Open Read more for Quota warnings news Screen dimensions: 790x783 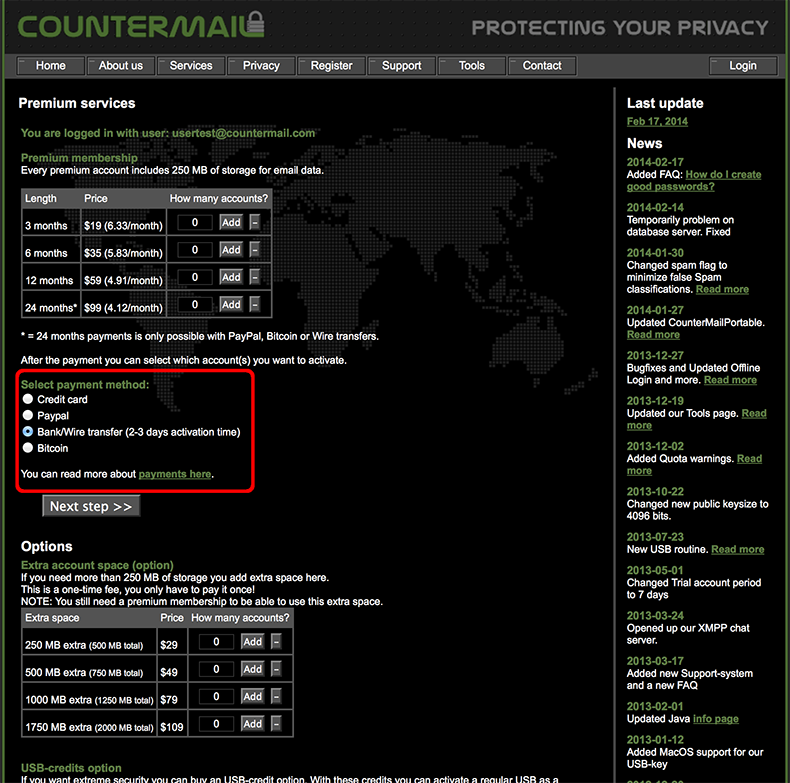click(694, 465)
